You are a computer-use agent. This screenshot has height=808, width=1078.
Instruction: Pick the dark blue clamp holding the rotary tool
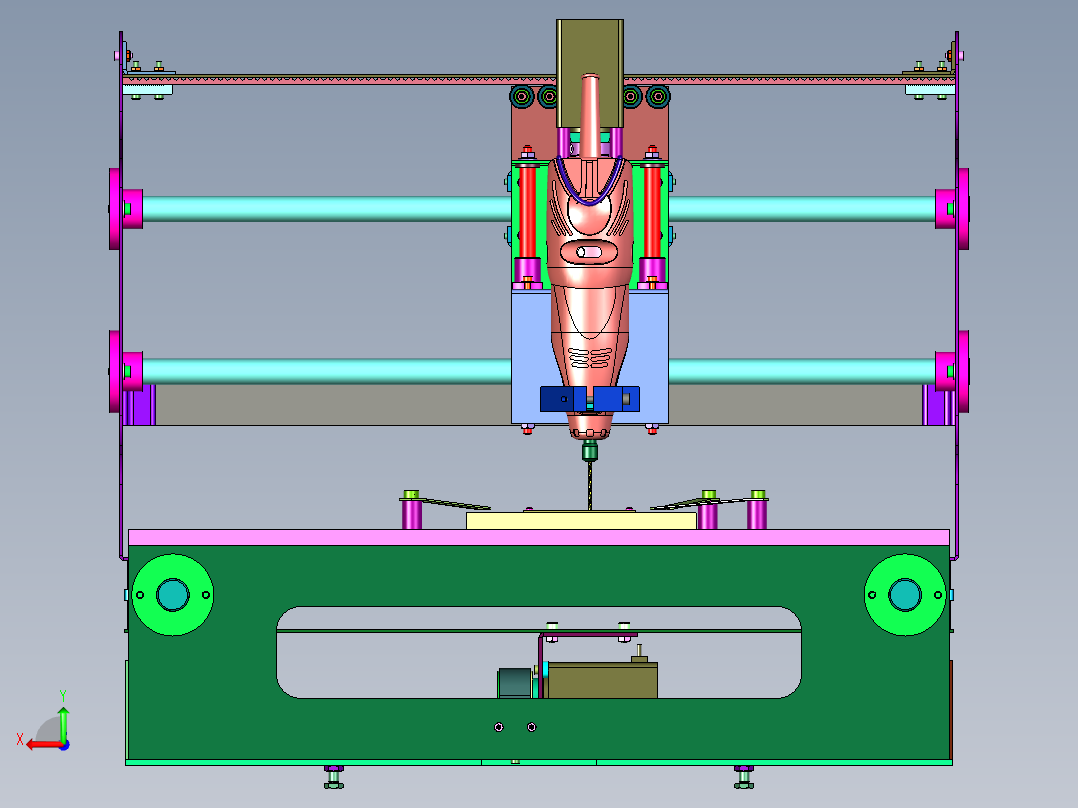pyautogui.click(x=589, y=399)
